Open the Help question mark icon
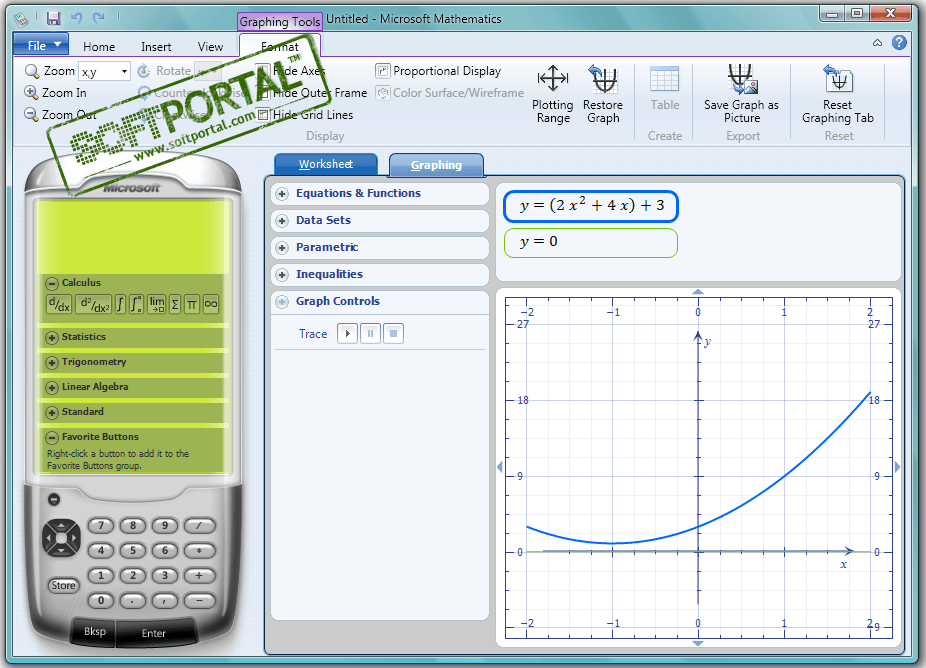This screenshot has width=926, height=668. [x=899, y=43]
